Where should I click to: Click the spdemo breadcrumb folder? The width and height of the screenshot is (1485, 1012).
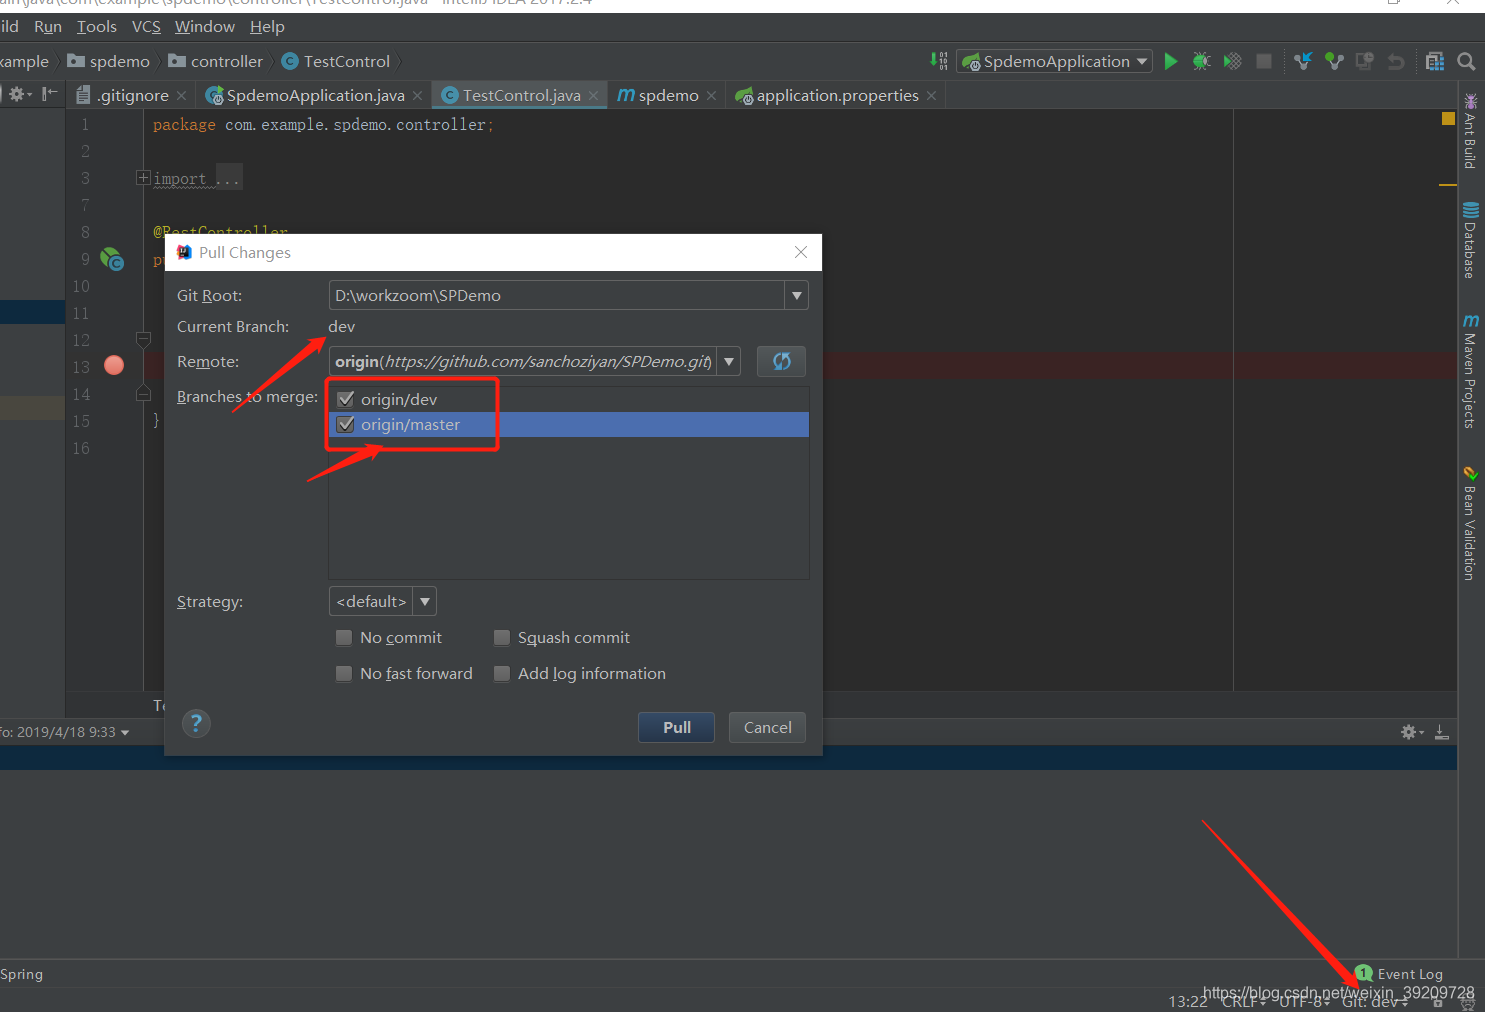tap(109, 61)
